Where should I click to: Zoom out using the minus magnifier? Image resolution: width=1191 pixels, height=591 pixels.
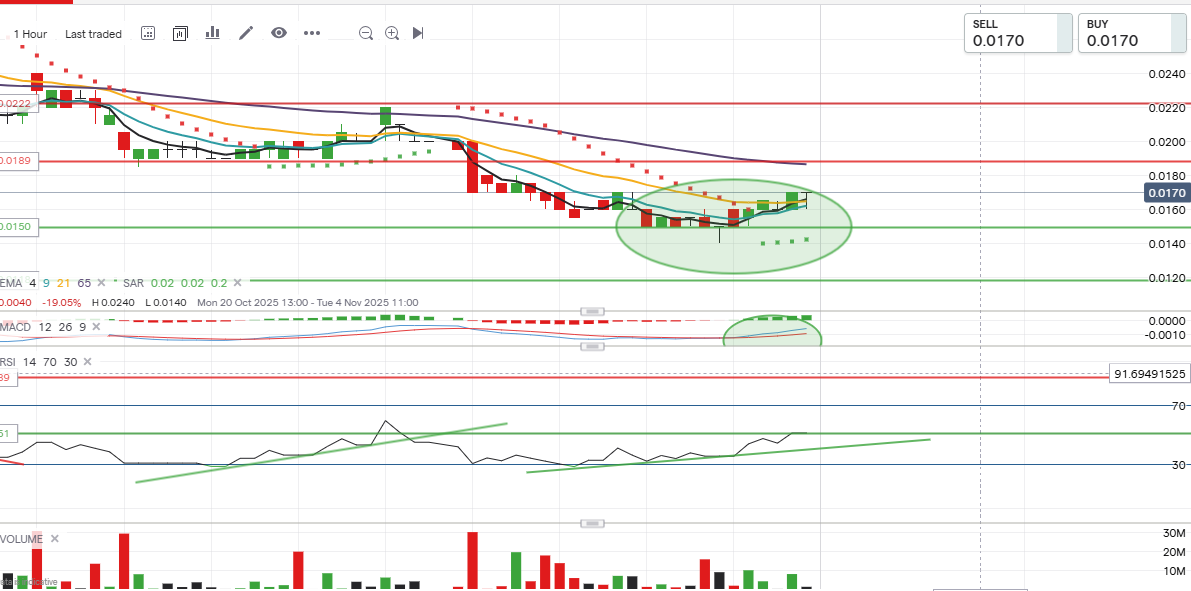pyautogui.click(x=366, y=33)
